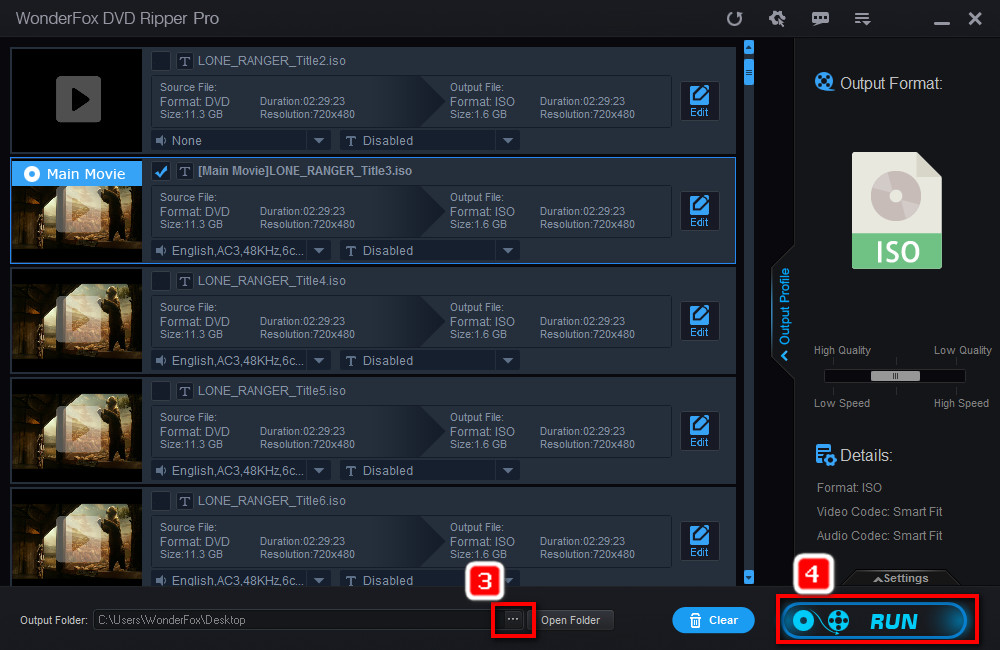The image size is (1000, 650).
Task: Open subtitle dropdown for Title4
Action: [x=508, y=360]
